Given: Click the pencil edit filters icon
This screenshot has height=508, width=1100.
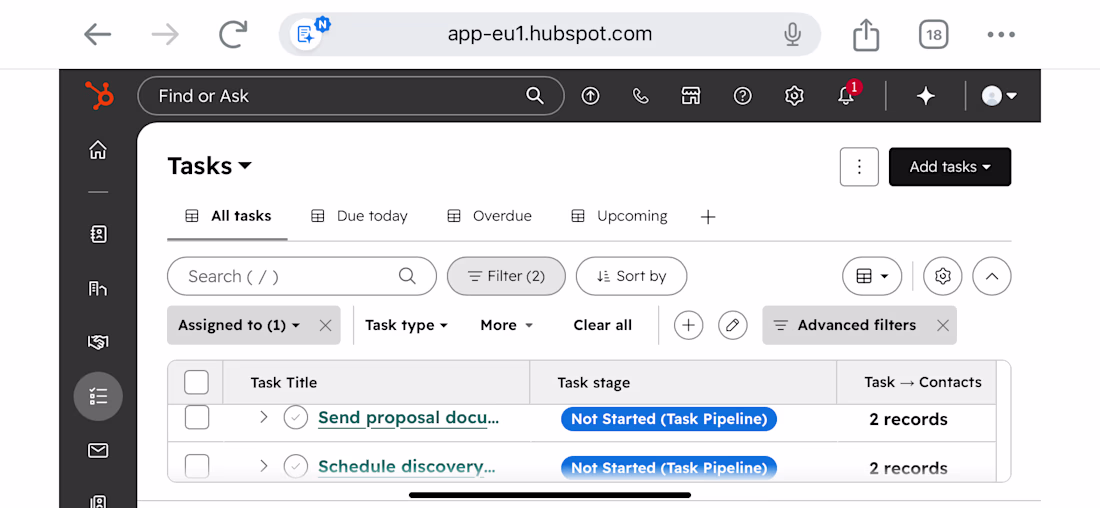Looking at the screenshot, I should [732, 325].
